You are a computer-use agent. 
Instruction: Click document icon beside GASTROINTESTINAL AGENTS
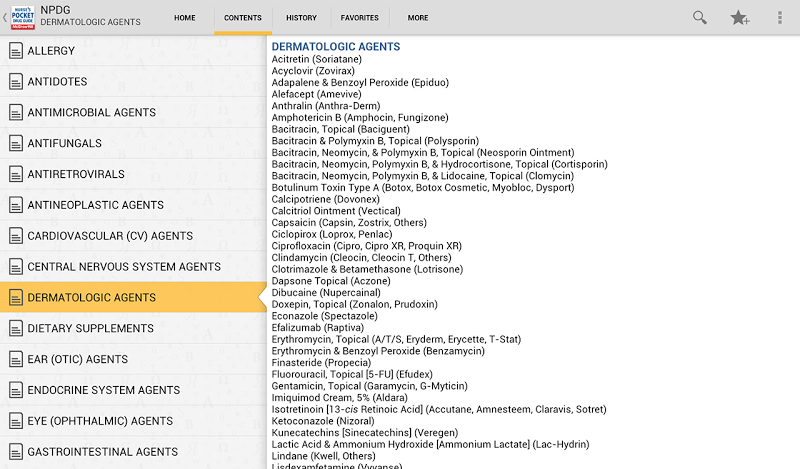point(16,452)
